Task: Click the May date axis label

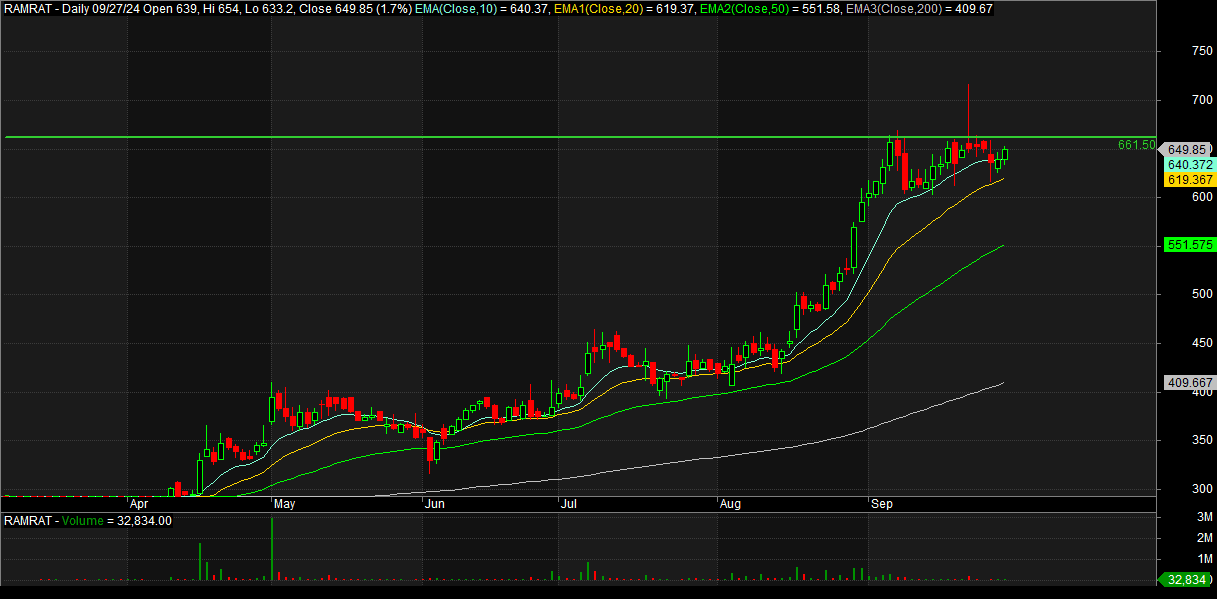Action: (x=285, y=504)
